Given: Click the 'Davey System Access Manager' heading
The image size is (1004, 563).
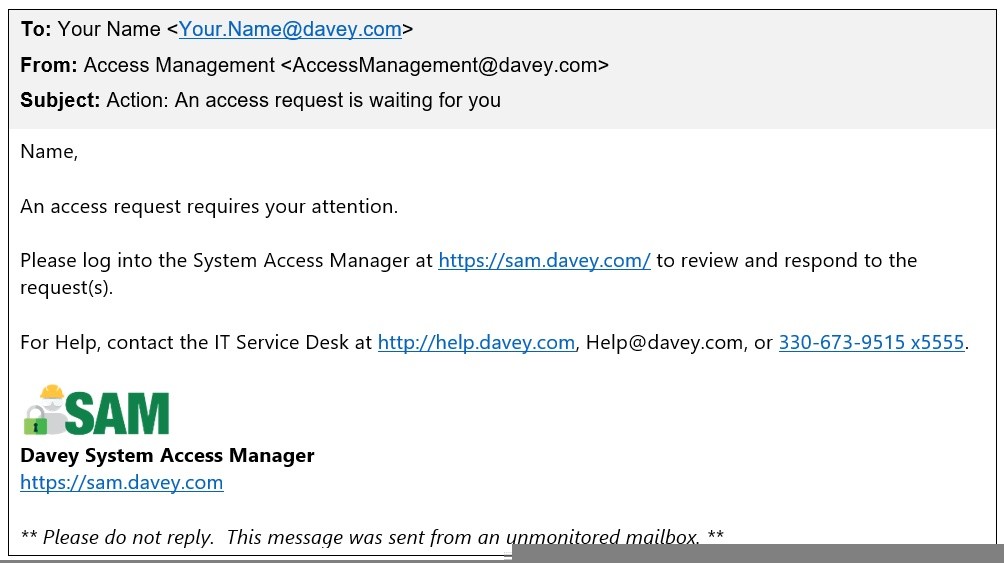Looking at the screenshot, I should pos(167,455).
